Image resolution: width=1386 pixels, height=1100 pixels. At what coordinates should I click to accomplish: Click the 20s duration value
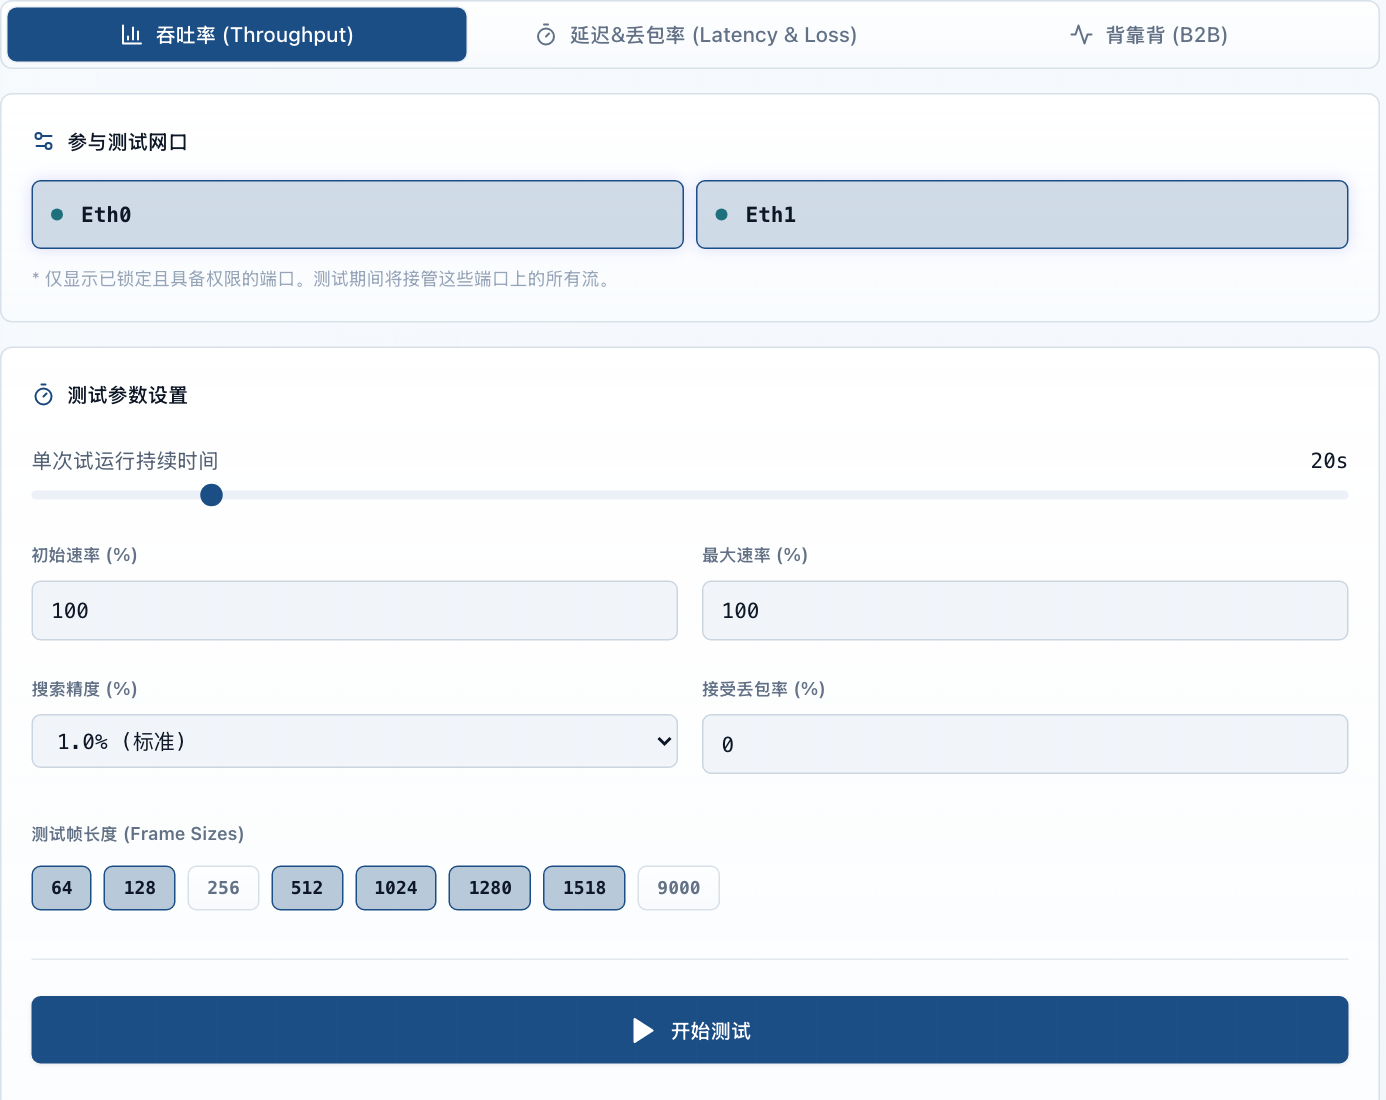pyautogui.click(x=1329, y=461)
